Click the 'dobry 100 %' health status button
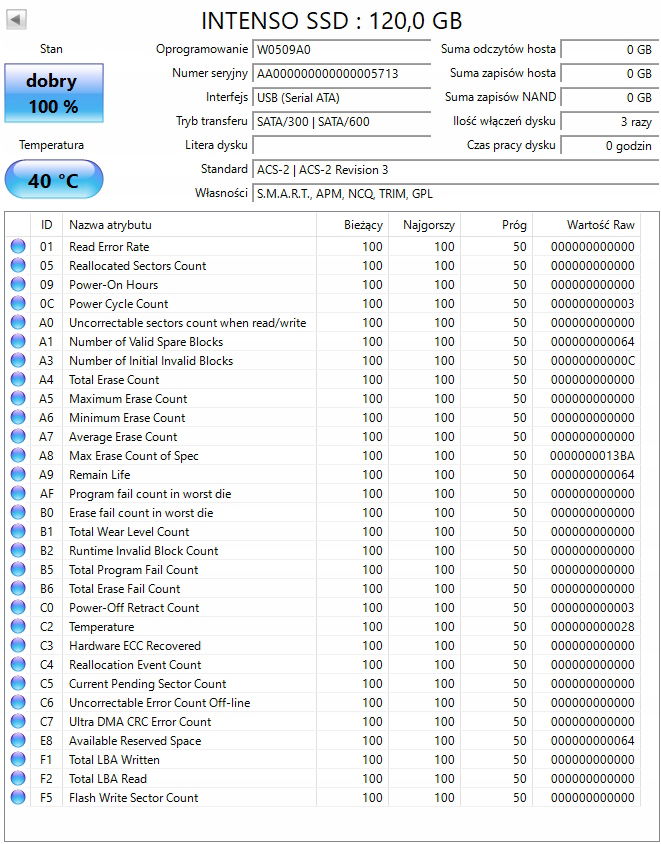 coord(51,92)
